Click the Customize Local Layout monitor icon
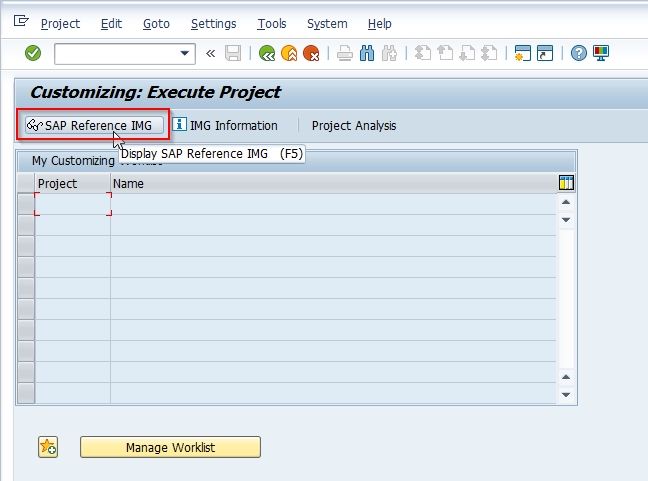This screenshot has height=481, width=648. click(601, 53)
